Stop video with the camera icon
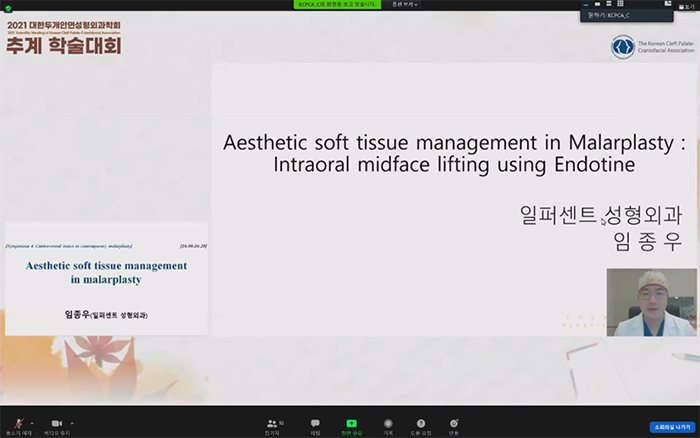The height and width of the screenshot is (438, 700). coord(57,426)
